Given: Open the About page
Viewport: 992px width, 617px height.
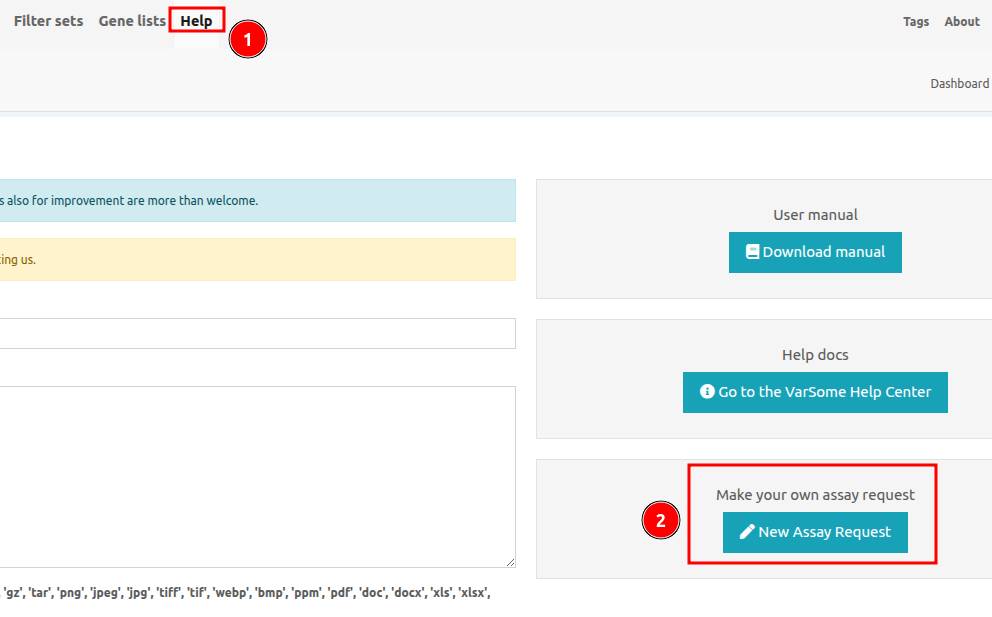Looking at the screenshot, I should (962, 22).
